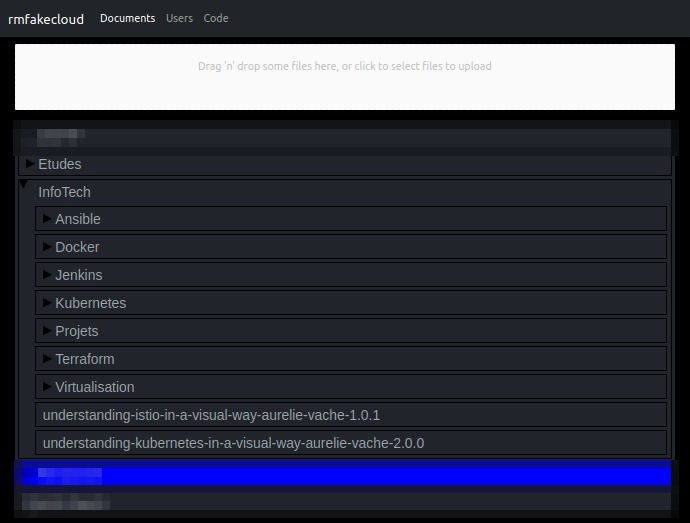Viewport: 690px width, 523px height.
Task: Expand the Jenkins folder triangle
Action: click(x=47, y=274)
